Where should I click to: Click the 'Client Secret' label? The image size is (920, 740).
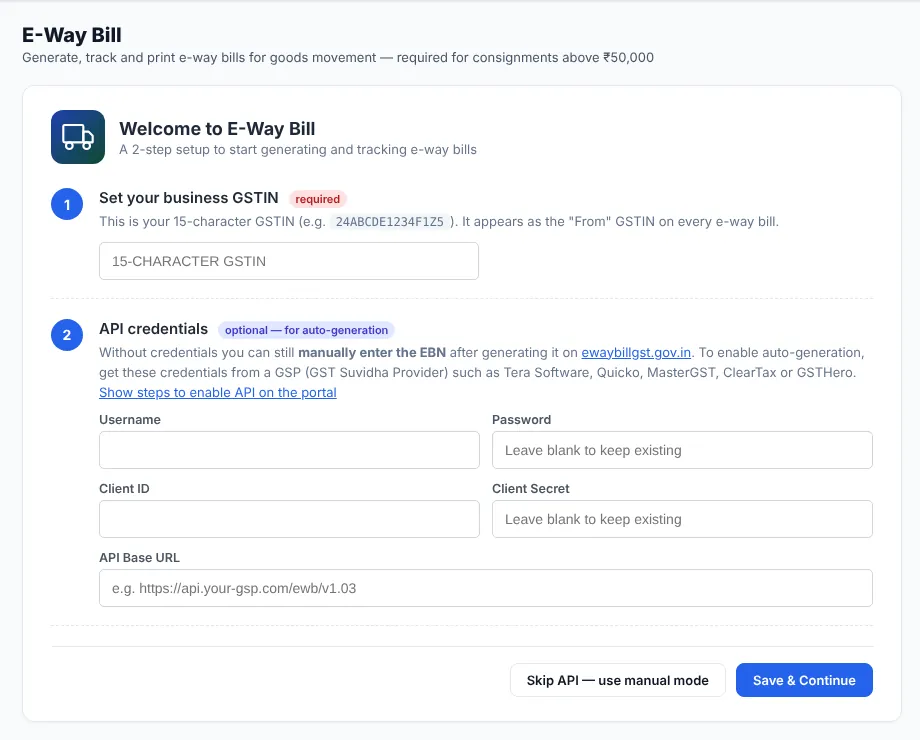pyautogui.click(x=531, y=488)
